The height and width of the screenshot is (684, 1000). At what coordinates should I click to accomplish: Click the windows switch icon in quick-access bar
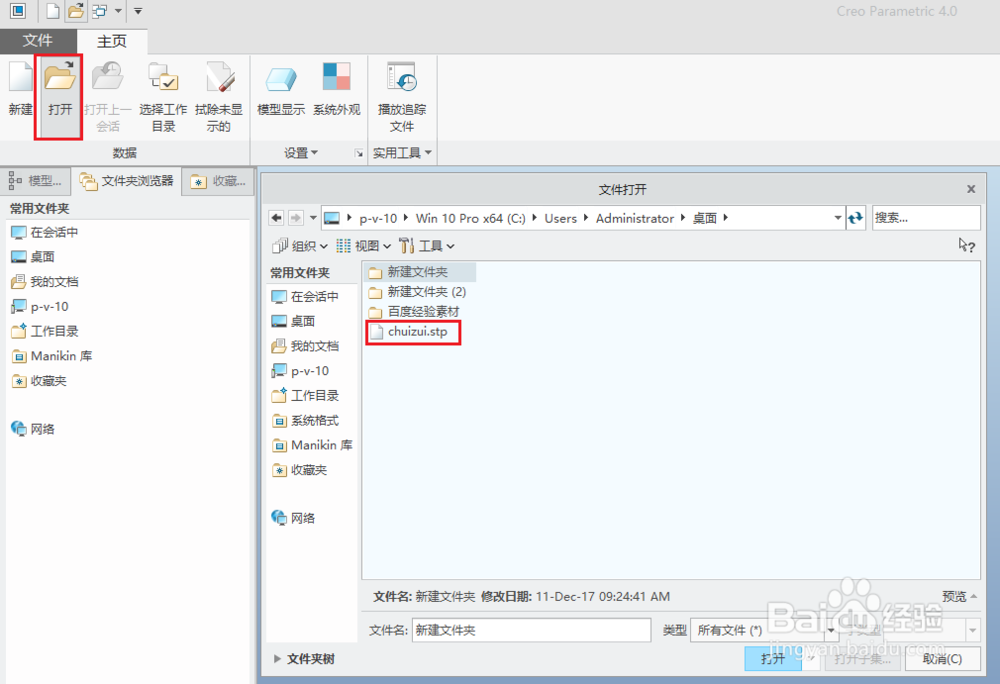pos(100,11)
